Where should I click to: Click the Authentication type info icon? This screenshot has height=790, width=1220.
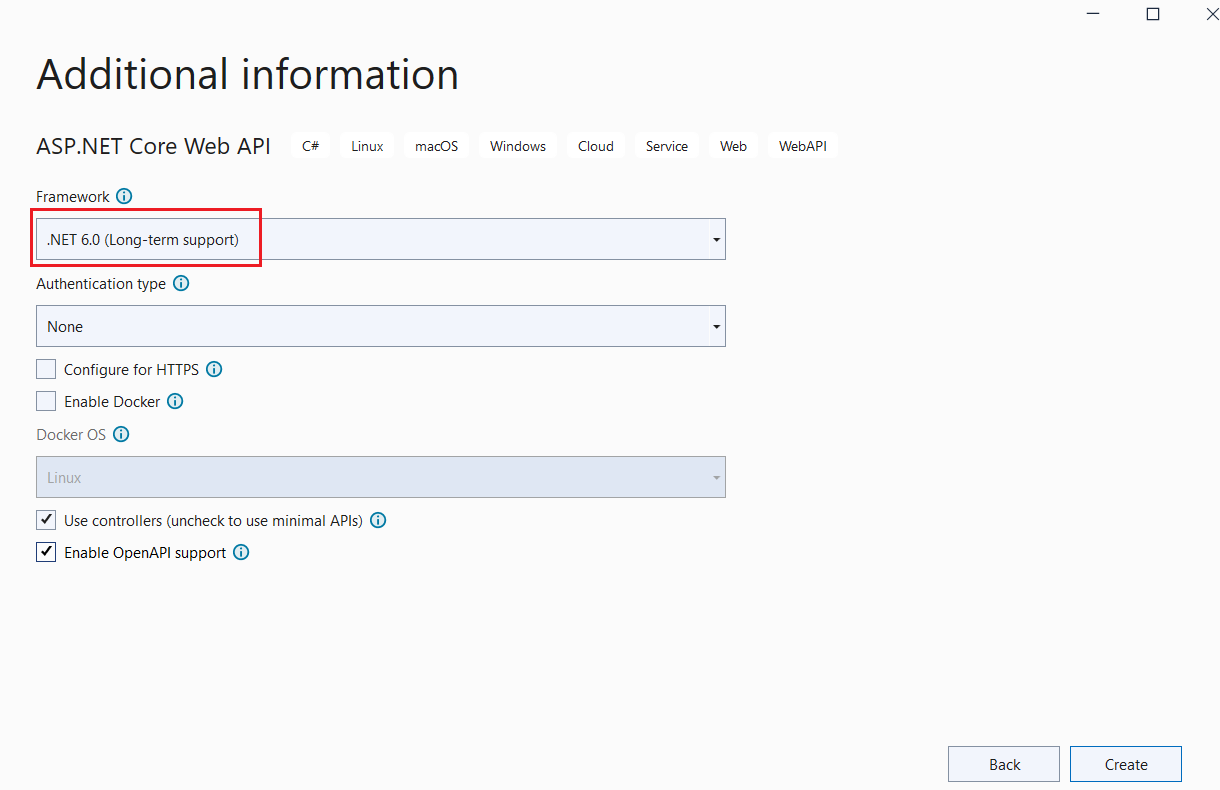181,283
